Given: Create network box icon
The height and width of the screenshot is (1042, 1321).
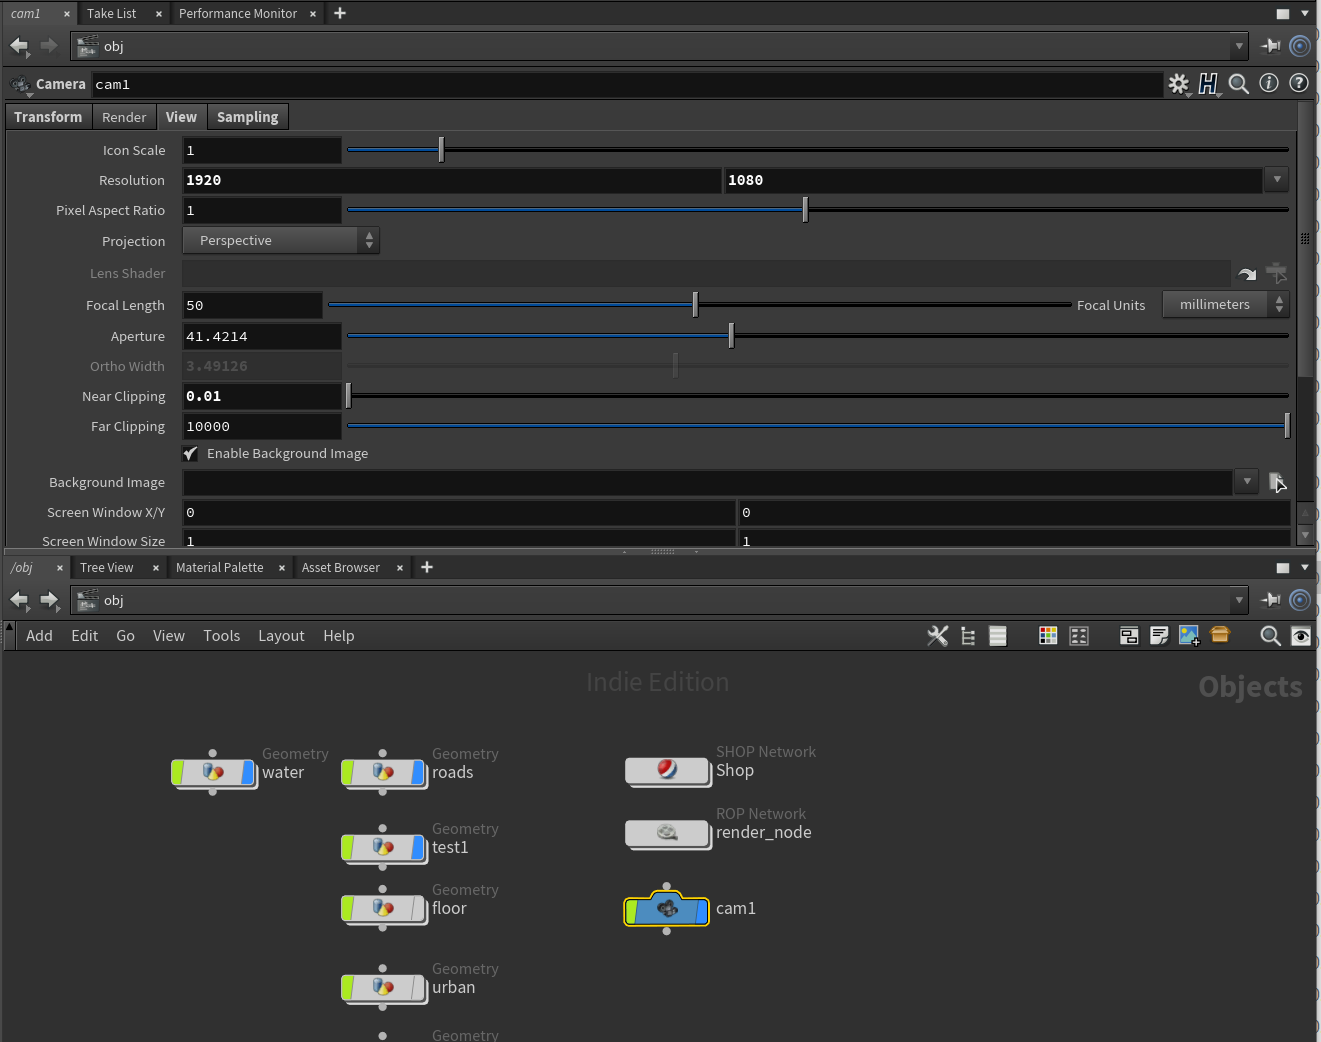Looking at the screenshot, I should 1129,636.
